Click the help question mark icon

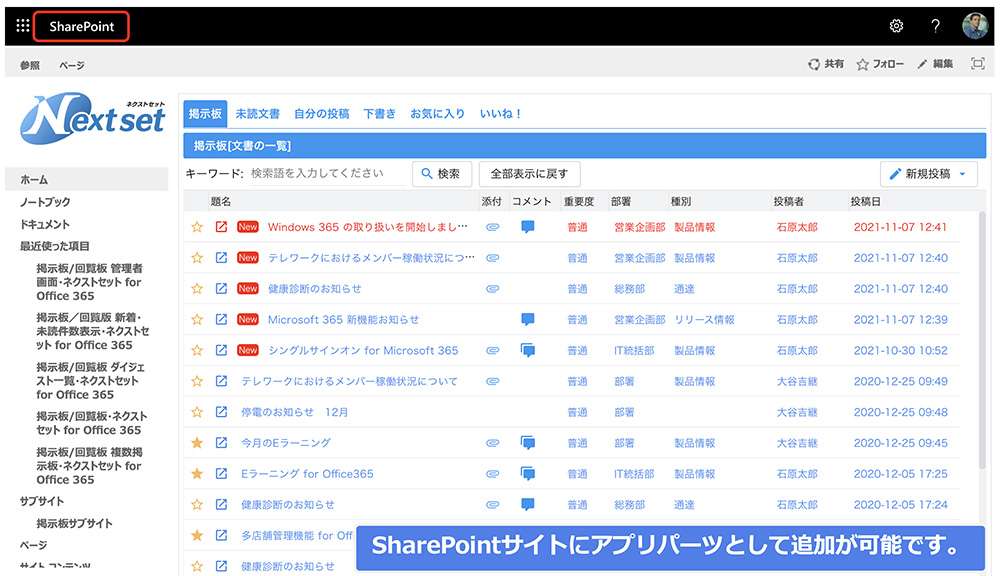point(935,26)
